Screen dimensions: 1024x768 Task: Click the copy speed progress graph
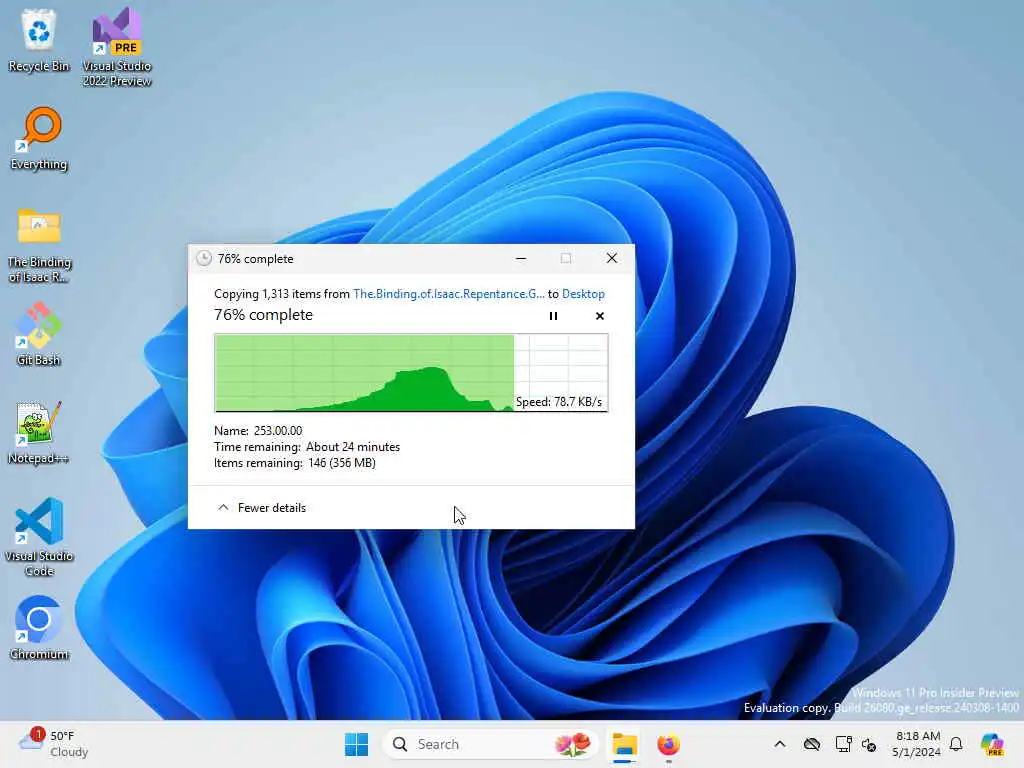point(411,373)
